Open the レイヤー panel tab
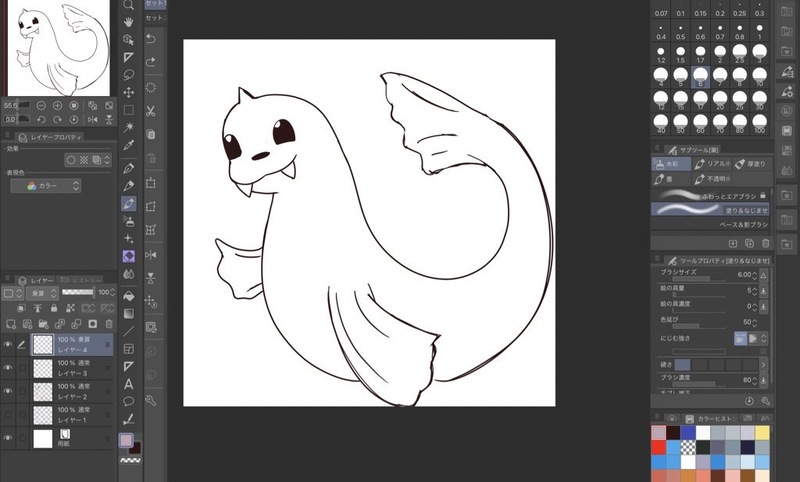The width and height of the screenshot is (800, 482). (36, 281)
